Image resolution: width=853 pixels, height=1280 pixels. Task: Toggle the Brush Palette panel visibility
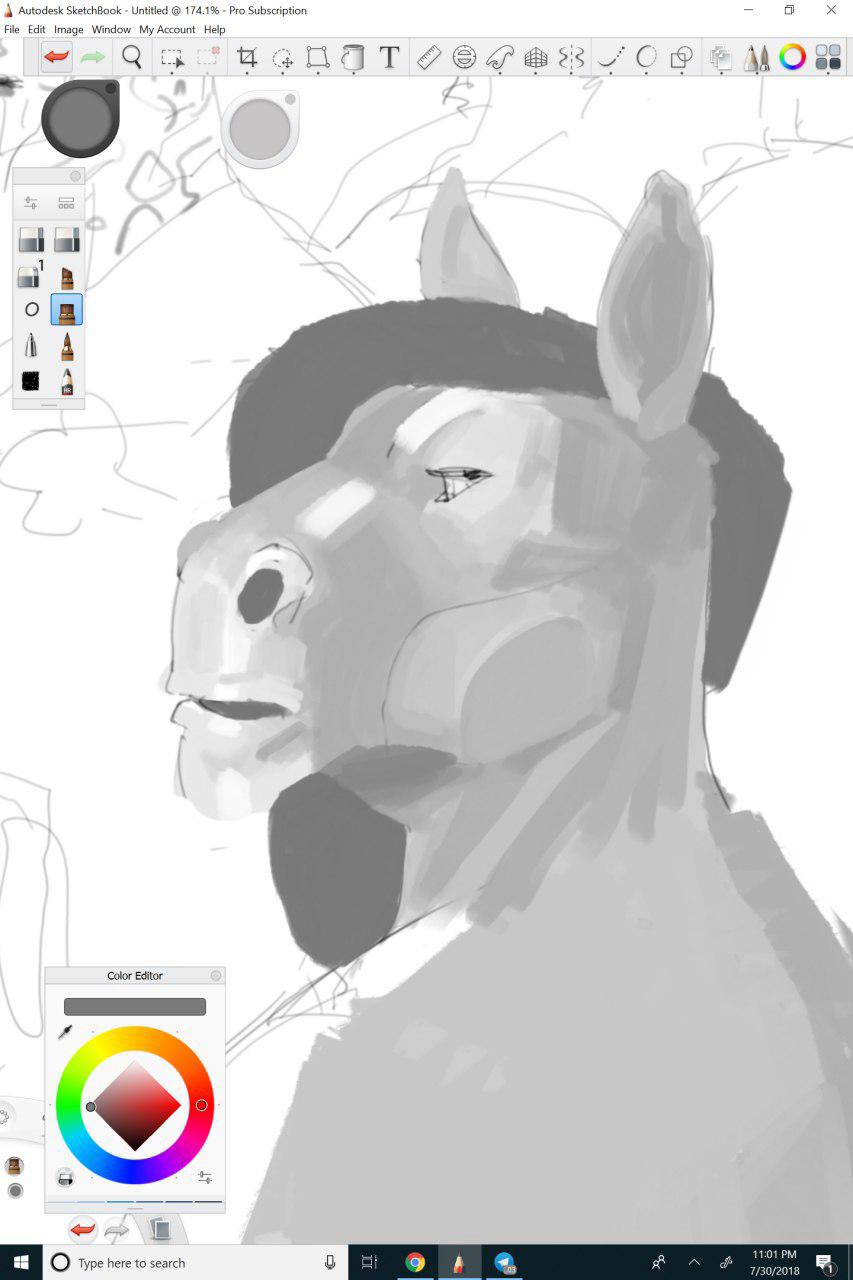(x=755, y=58)
